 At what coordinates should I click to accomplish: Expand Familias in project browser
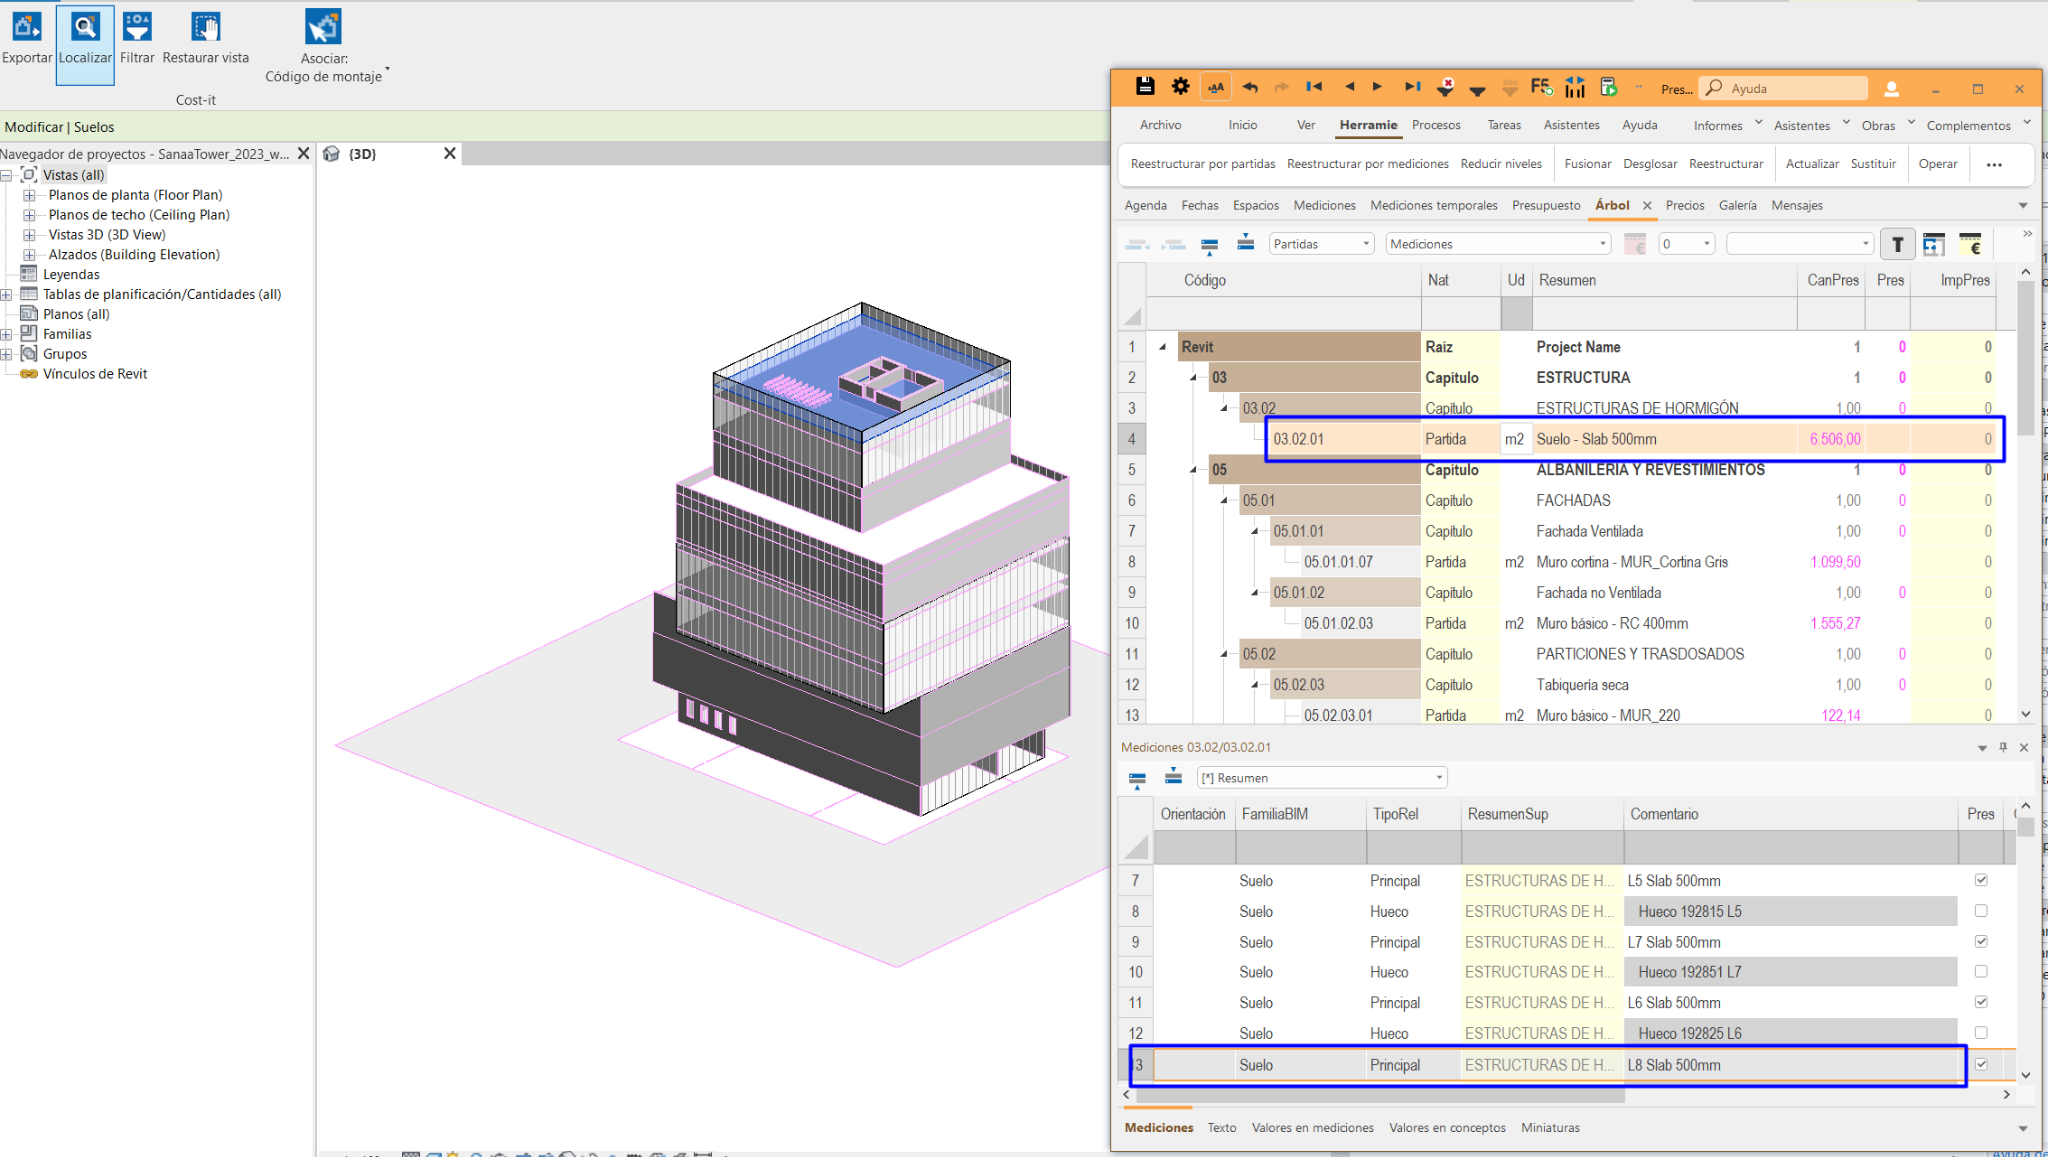coord(6,334)
